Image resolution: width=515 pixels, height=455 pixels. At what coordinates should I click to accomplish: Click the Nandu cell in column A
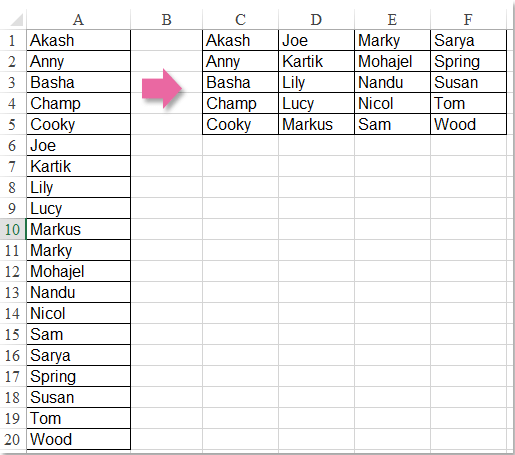coord(78,292)
